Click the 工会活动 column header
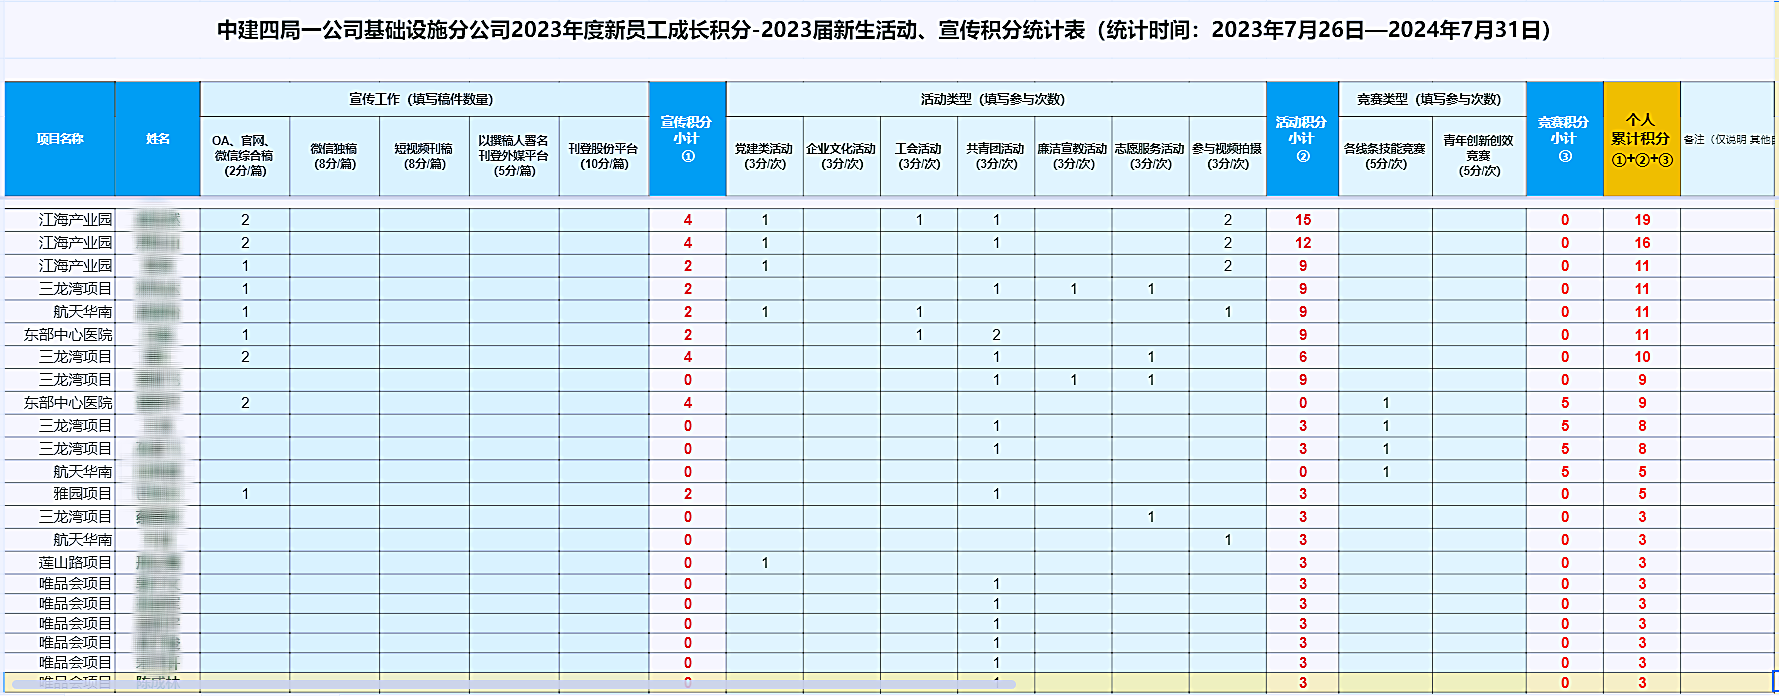Screen dimensions: 1779x696 (x=919, y=156)
